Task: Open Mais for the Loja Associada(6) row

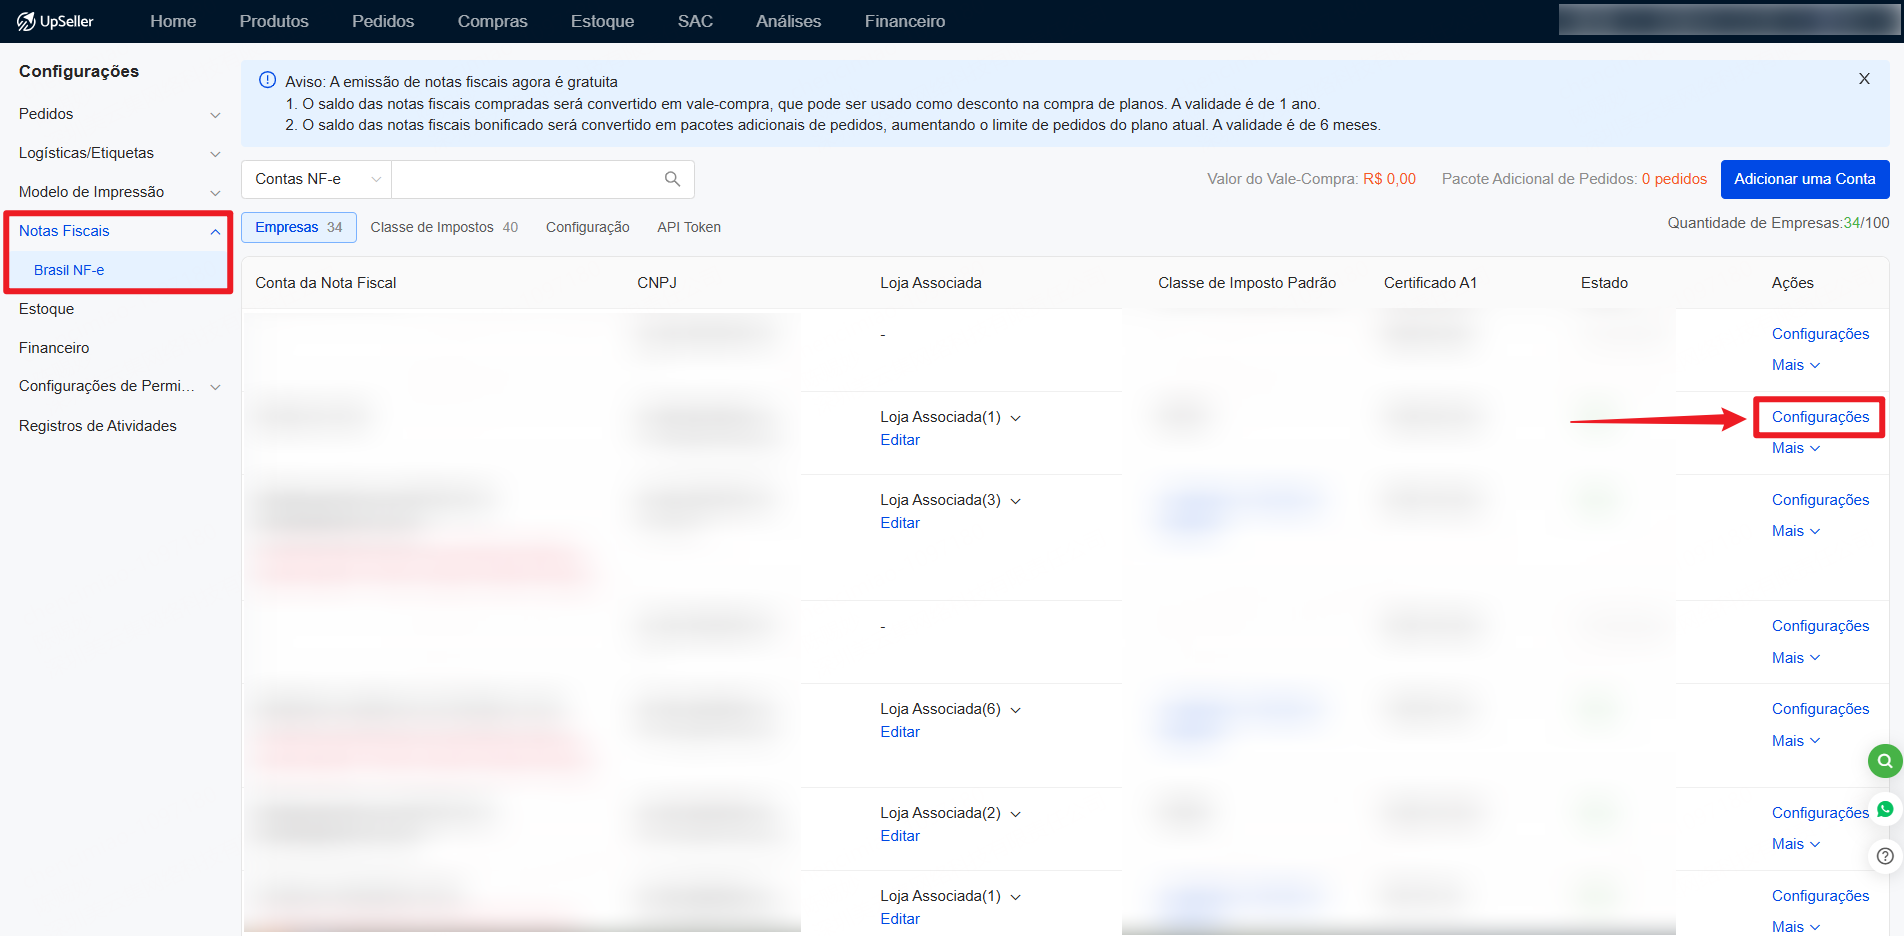Action: (x=1796, y=741)
